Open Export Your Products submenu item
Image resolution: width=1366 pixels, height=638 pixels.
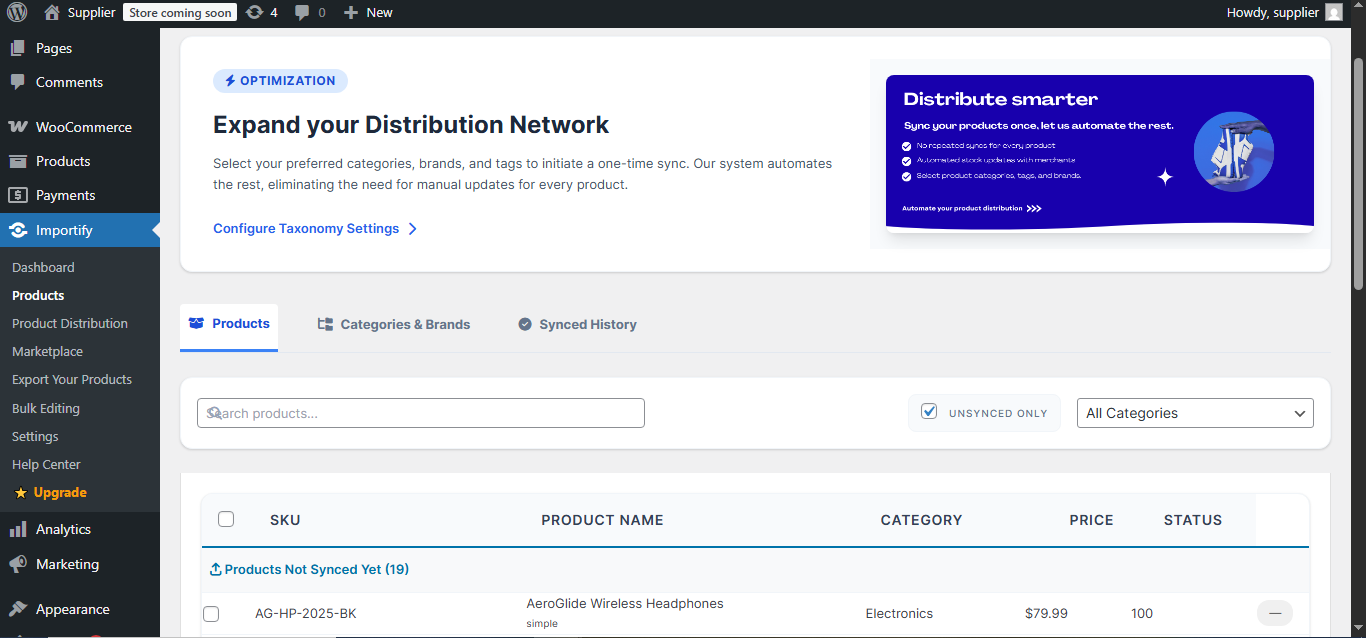tap(72, 379)
